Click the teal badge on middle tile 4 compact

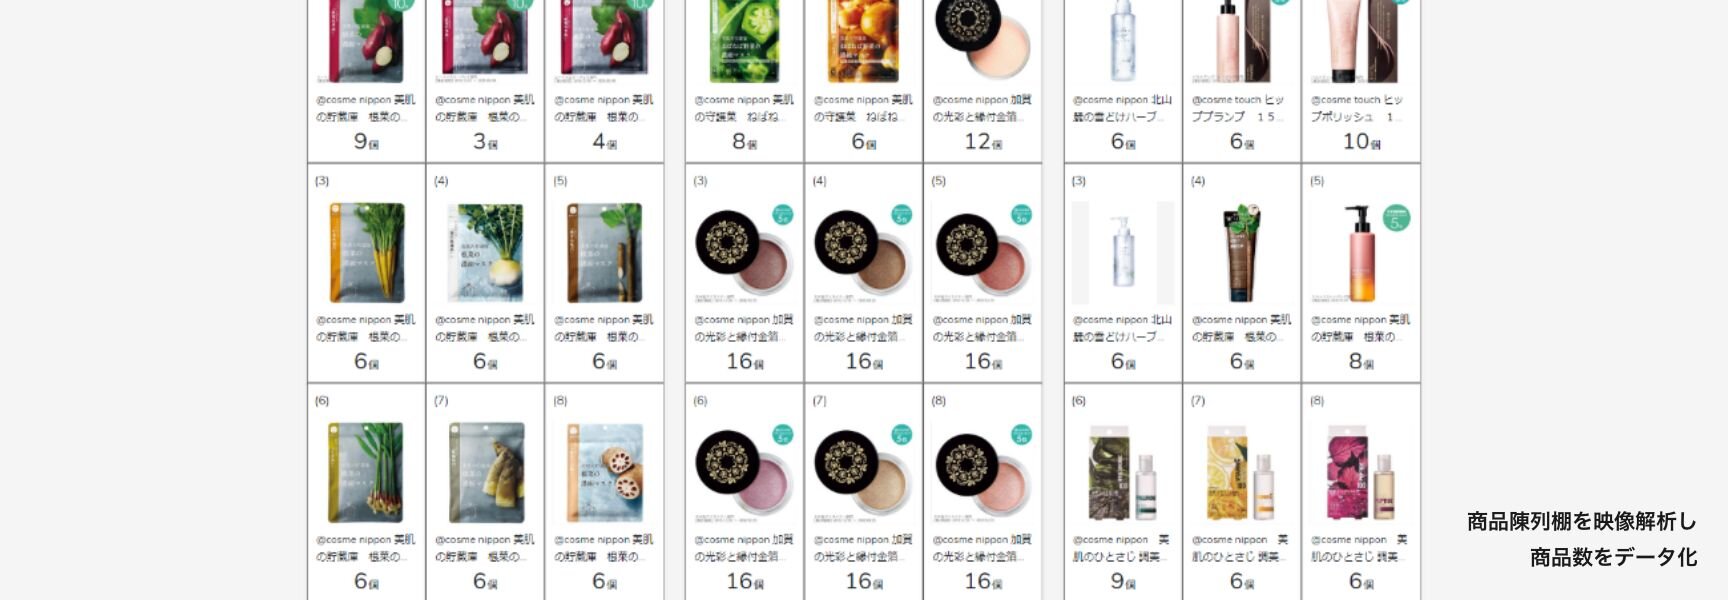(902, 215)
